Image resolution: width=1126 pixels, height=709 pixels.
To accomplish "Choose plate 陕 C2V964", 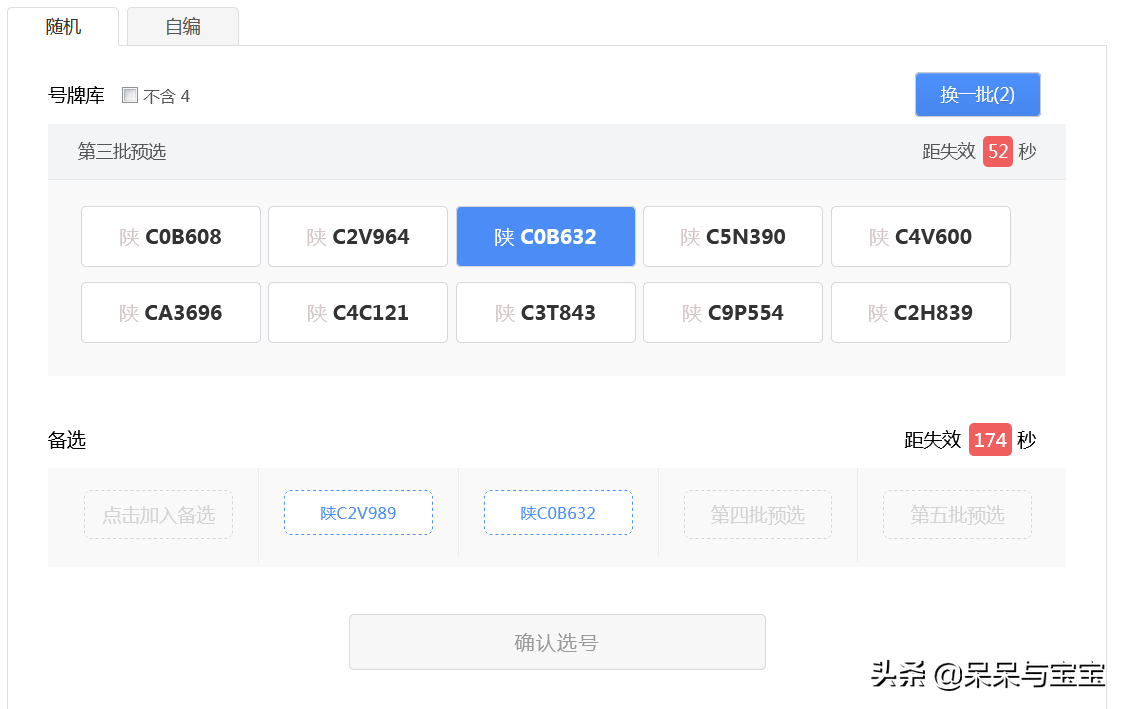I will click(358, 236).
